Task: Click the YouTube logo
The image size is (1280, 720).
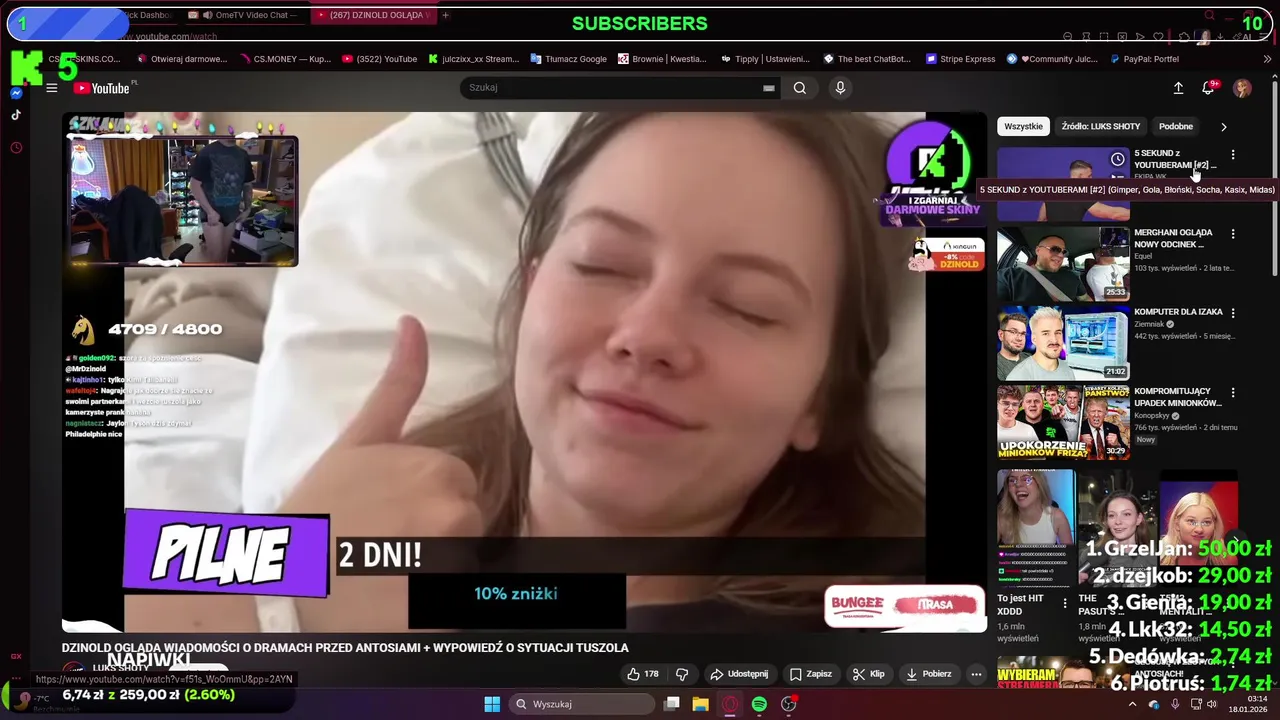Action: [x=101, y=88]
